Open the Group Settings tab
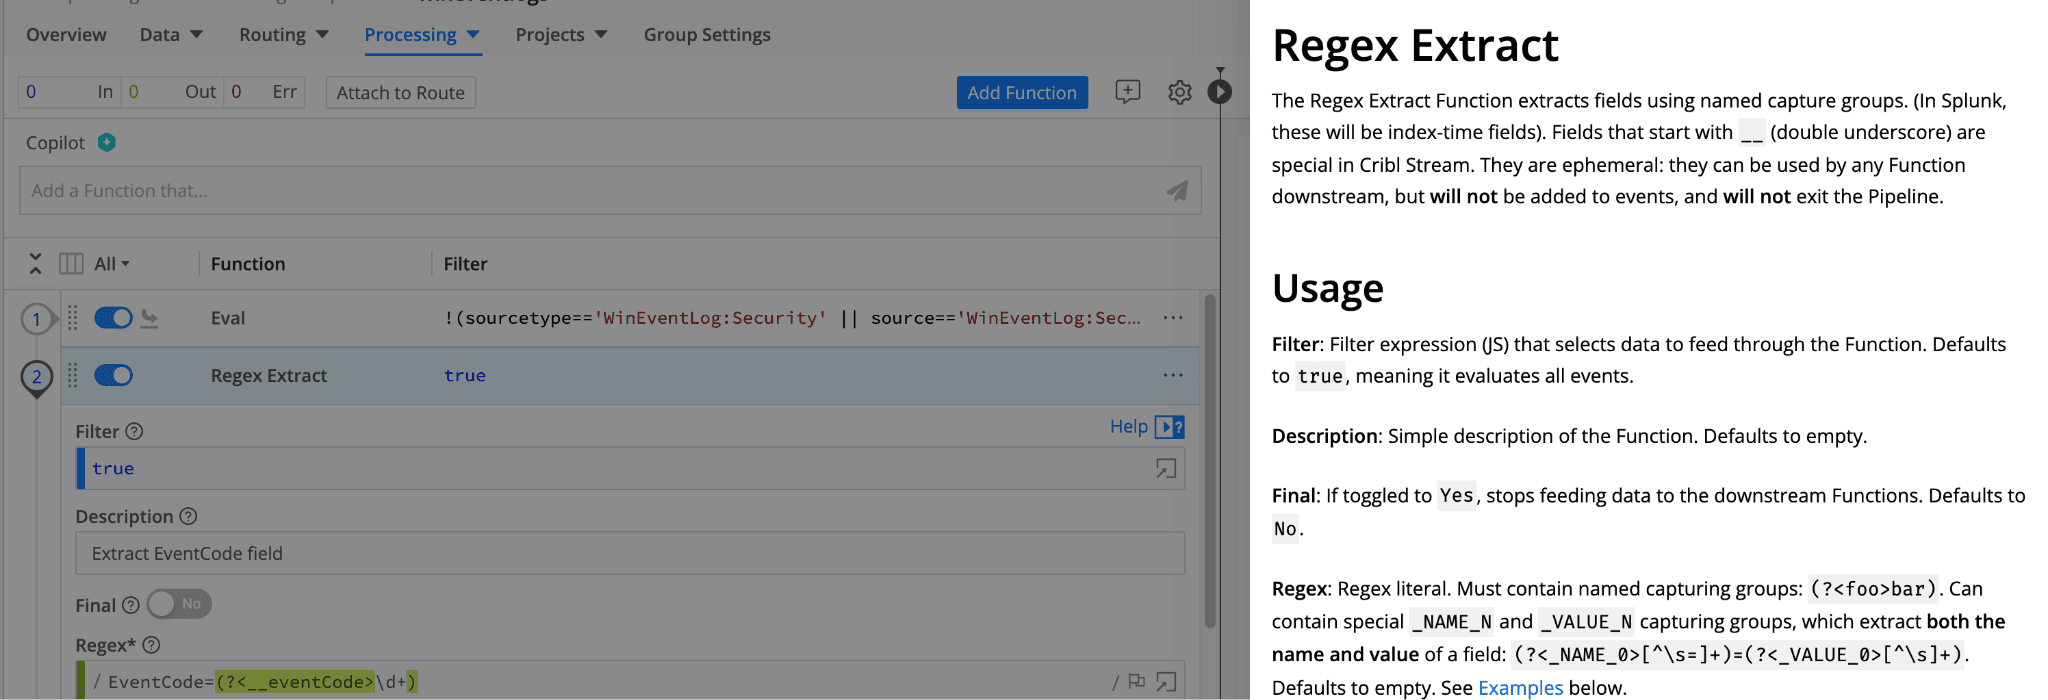The height and width of the screenshot is (700, 2048). [x=707, y=35]
